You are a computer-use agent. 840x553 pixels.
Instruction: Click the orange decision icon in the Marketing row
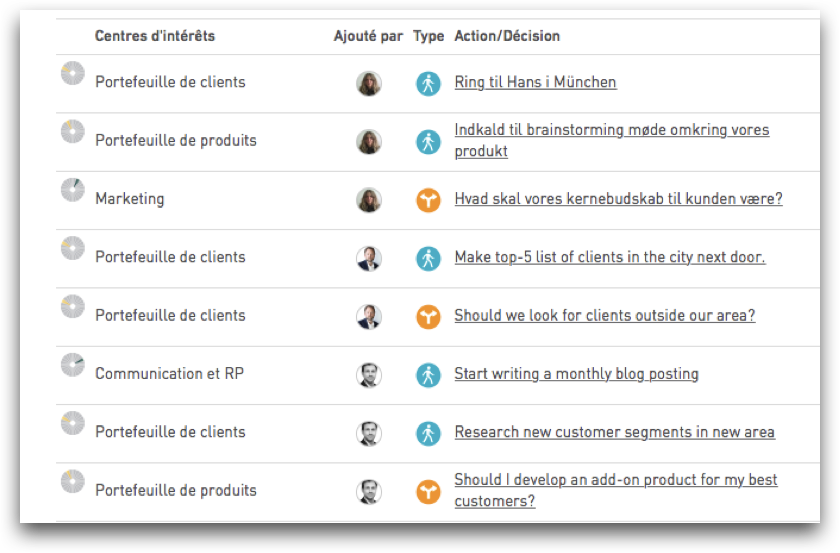click(x=428, y=200)
